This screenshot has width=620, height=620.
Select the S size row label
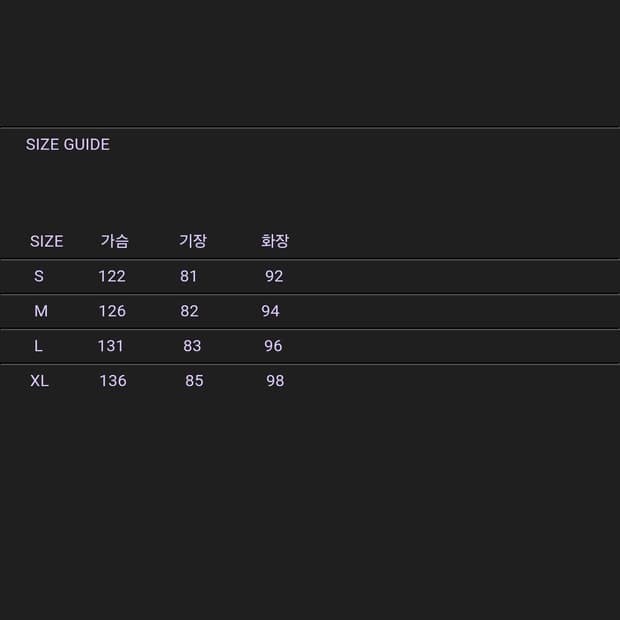point(39,276)
